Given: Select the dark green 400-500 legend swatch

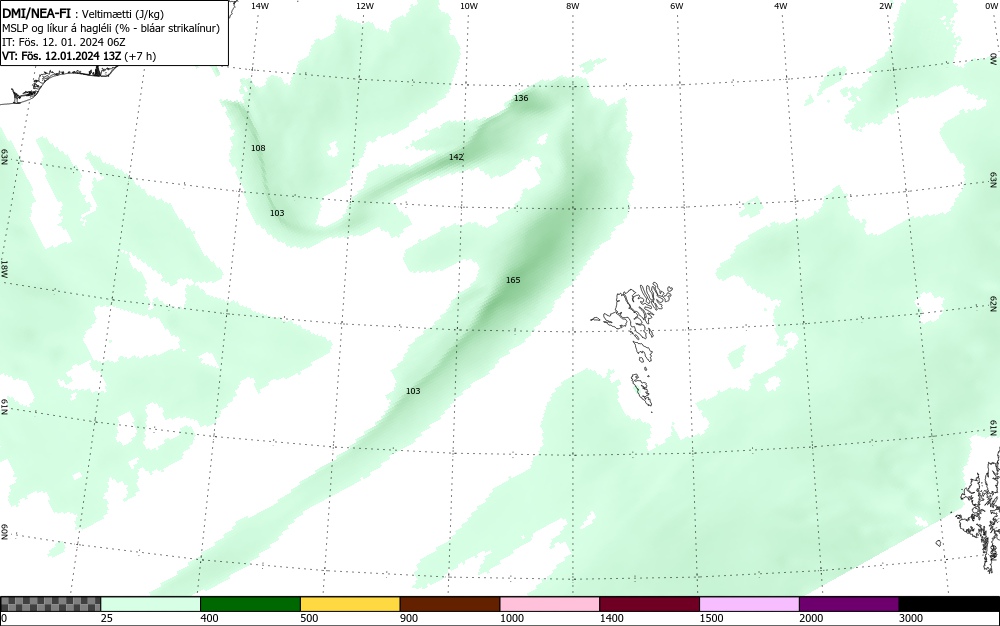Looking at the screenshot, I should 250,604.
